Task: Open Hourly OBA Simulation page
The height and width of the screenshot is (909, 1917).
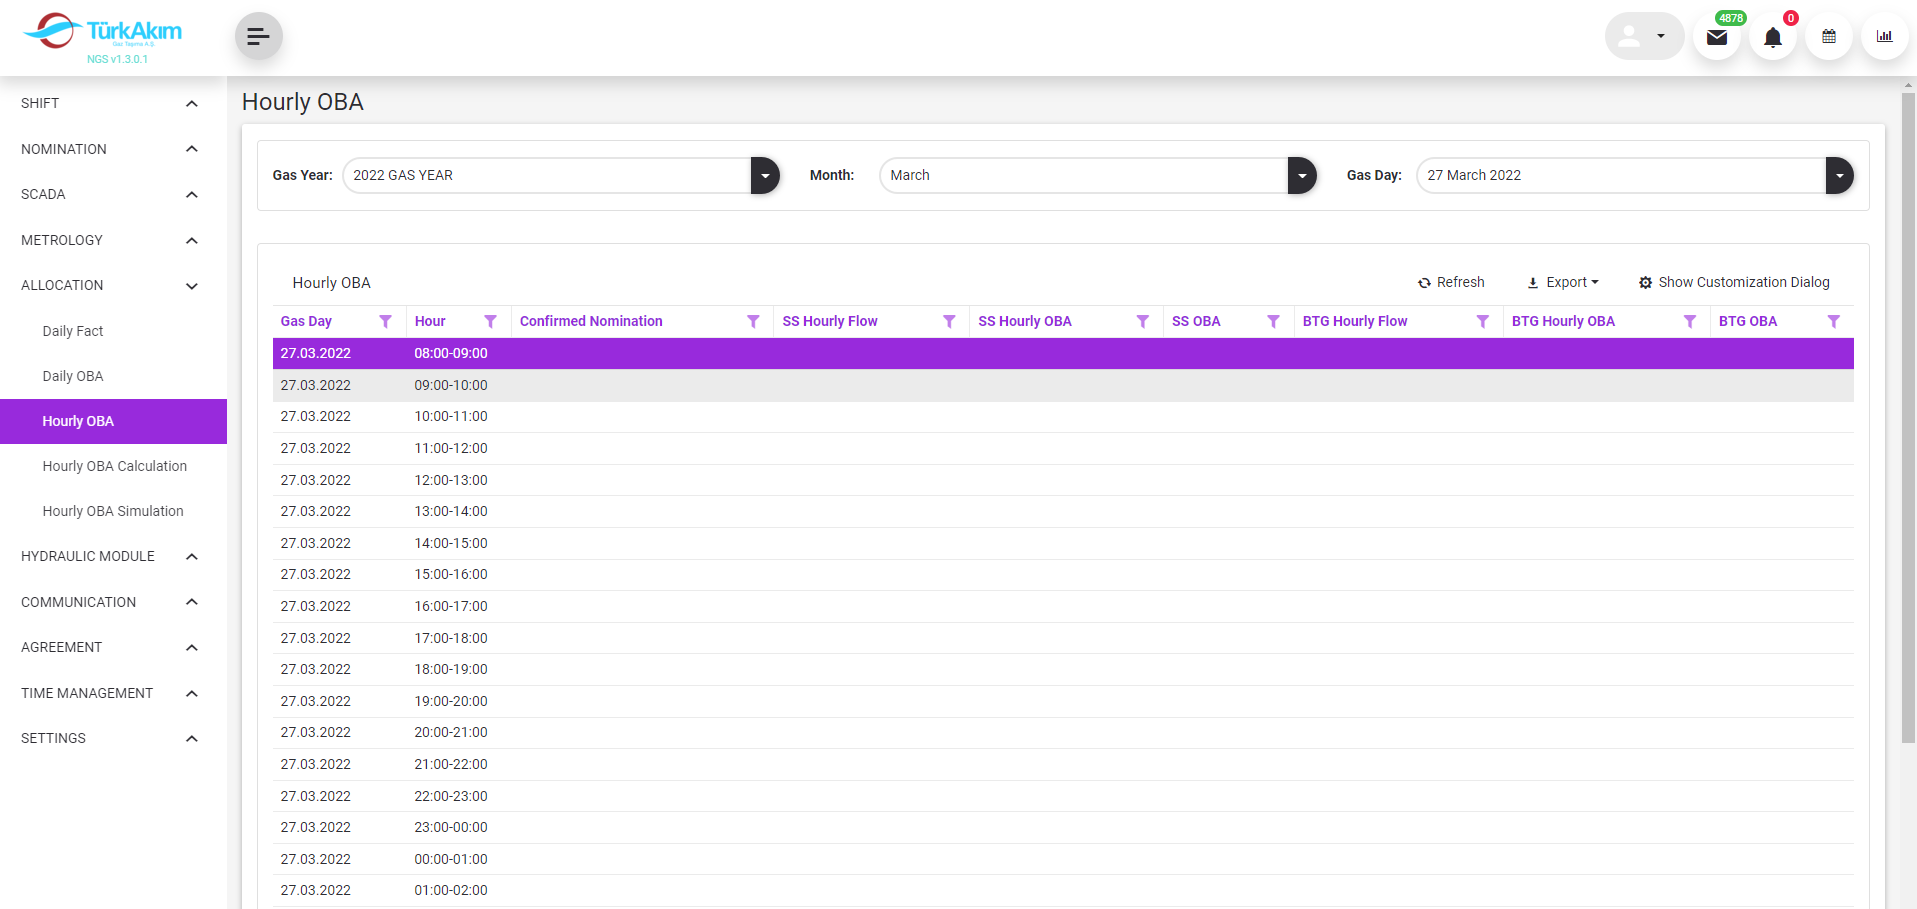Action: [x=113, y=511]
